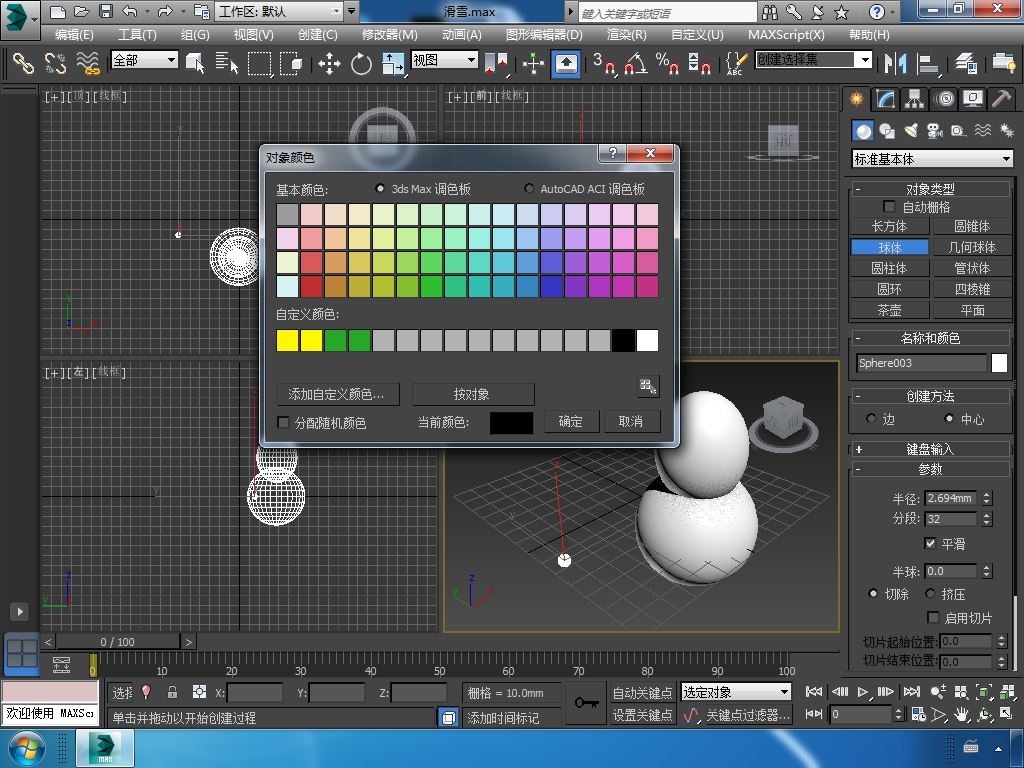Open the Utilities hammer panel icon
Screen dimensions: 1024x768
[x=1002, y=99]
